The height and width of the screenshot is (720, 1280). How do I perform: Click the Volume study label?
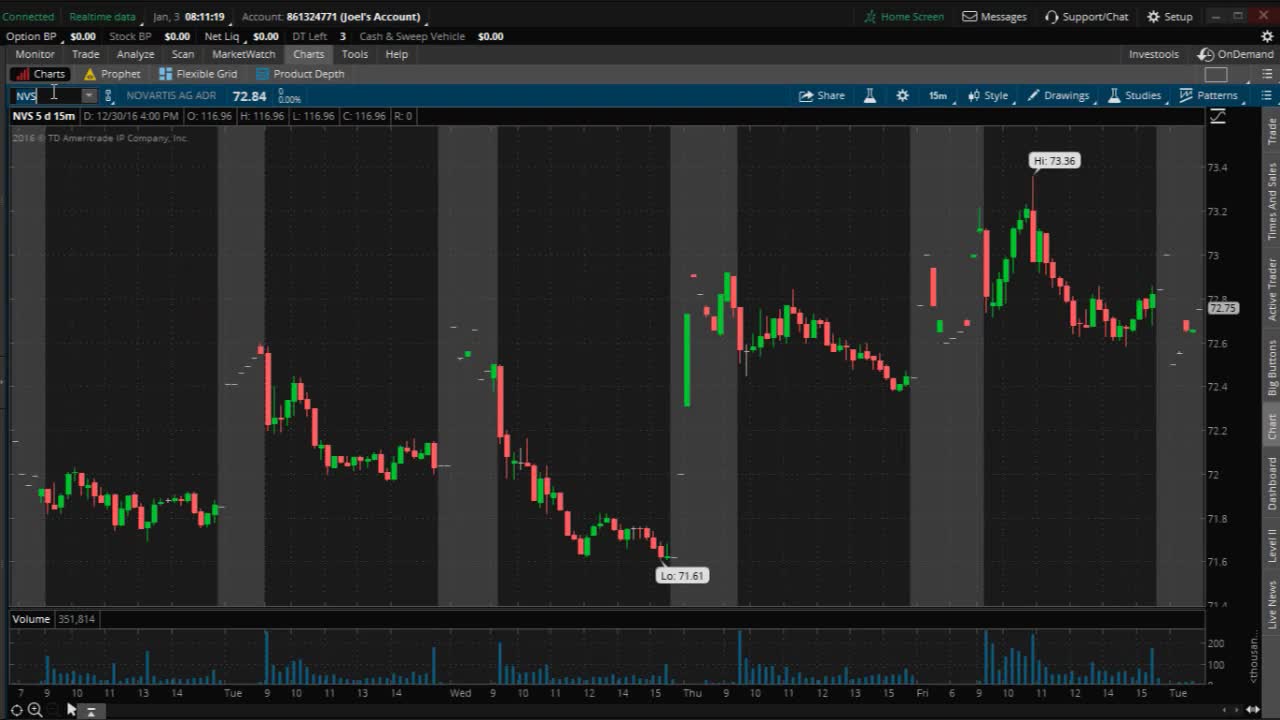coord(31,619)
